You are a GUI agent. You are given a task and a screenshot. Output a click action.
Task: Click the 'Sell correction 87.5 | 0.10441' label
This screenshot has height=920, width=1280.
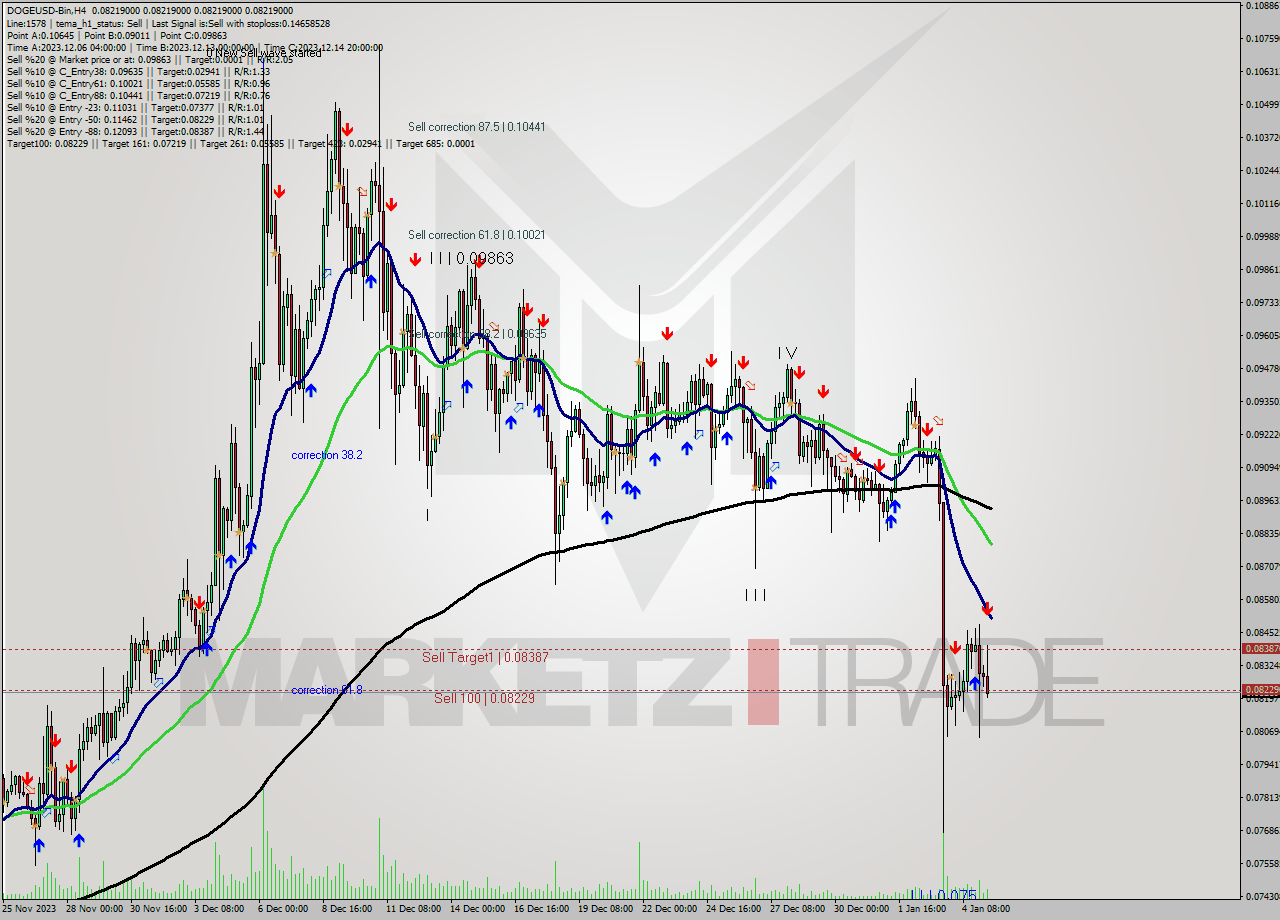click(x=476, y=127)
